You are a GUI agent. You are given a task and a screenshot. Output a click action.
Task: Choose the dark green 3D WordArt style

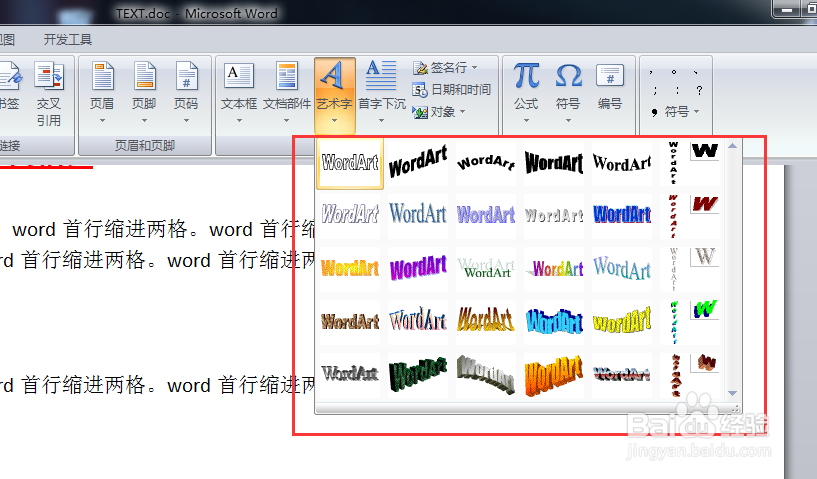point(418,375)
